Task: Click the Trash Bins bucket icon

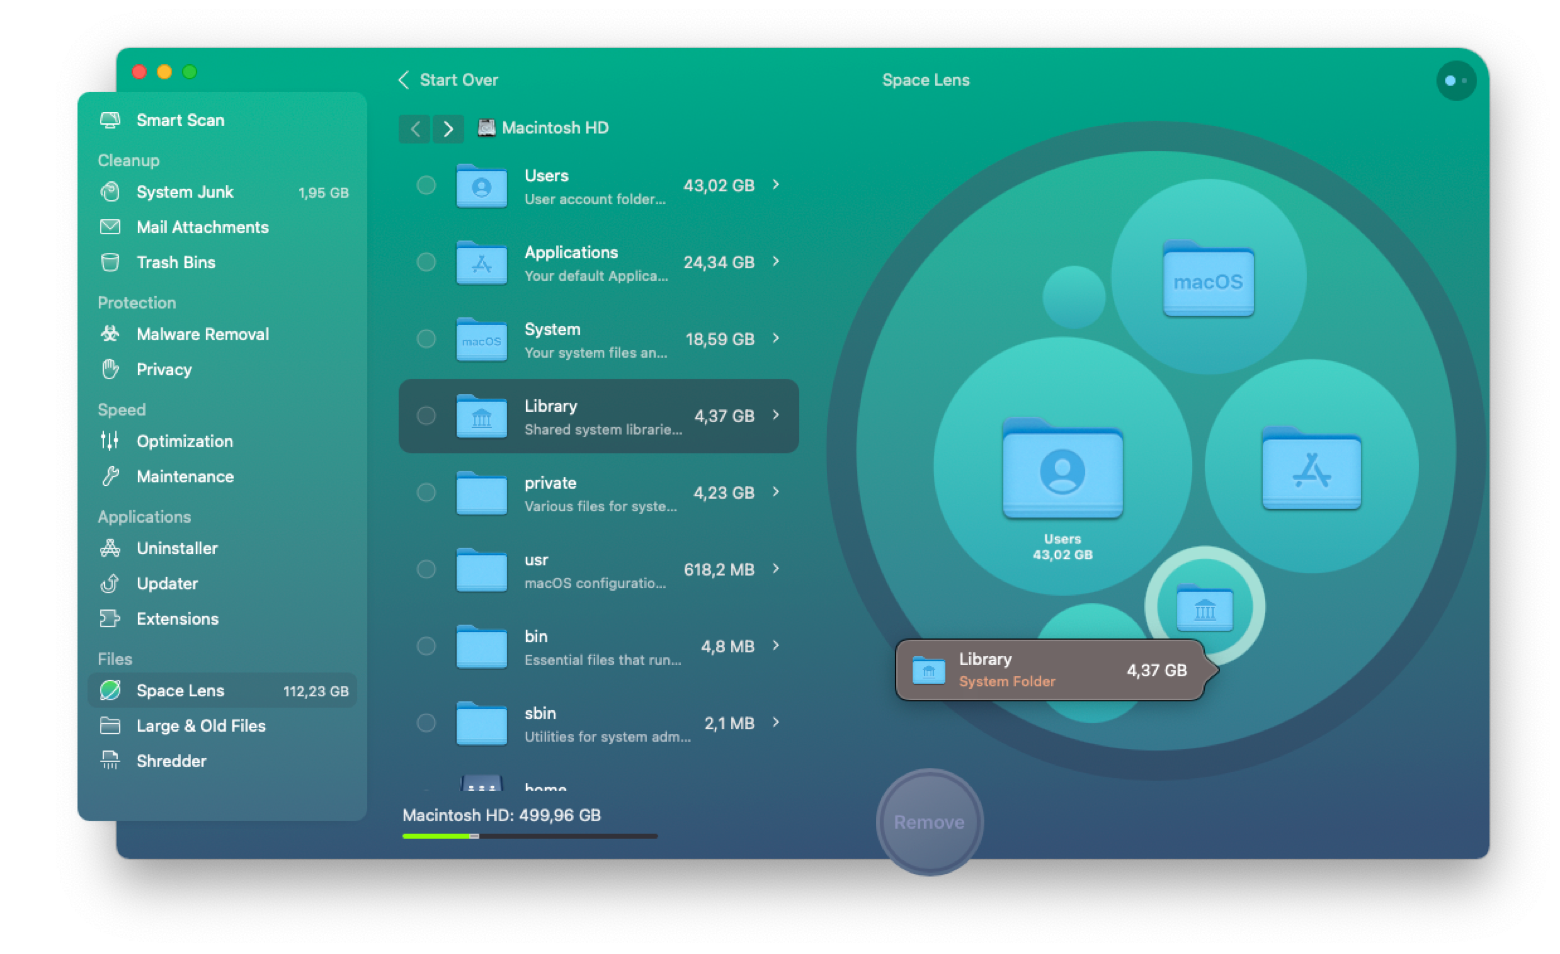Action: [x=110, y=262]
